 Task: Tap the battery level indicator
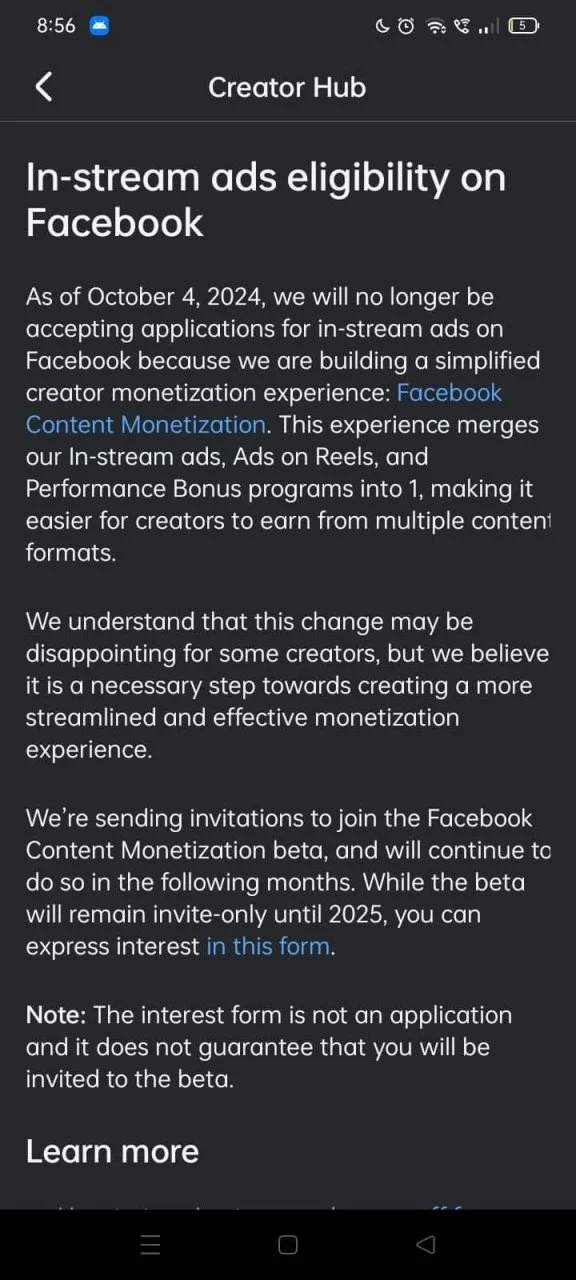coord(523,27)
